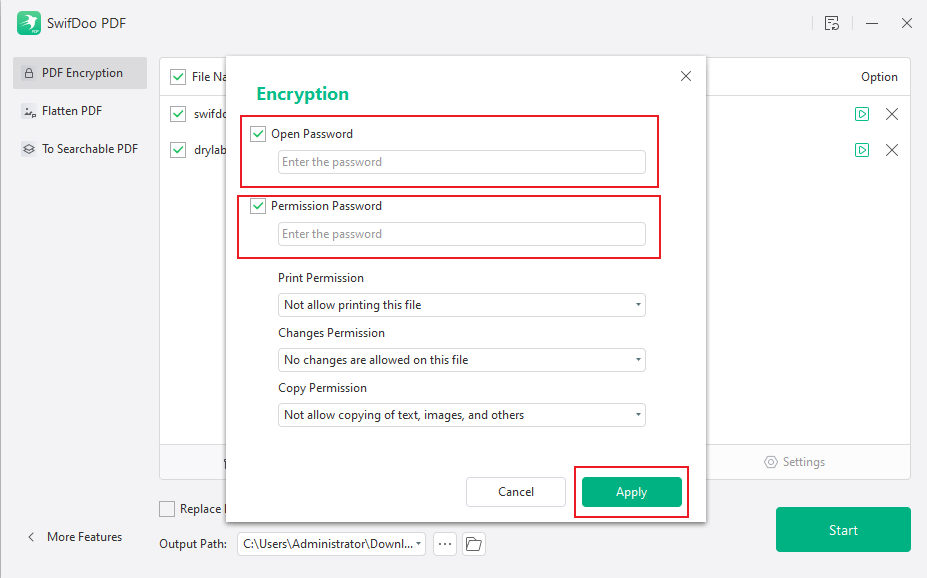Click the SwifDoo PDF logo icon
Viewport: 927px width, 578px height.
click(x=27, y=22)
